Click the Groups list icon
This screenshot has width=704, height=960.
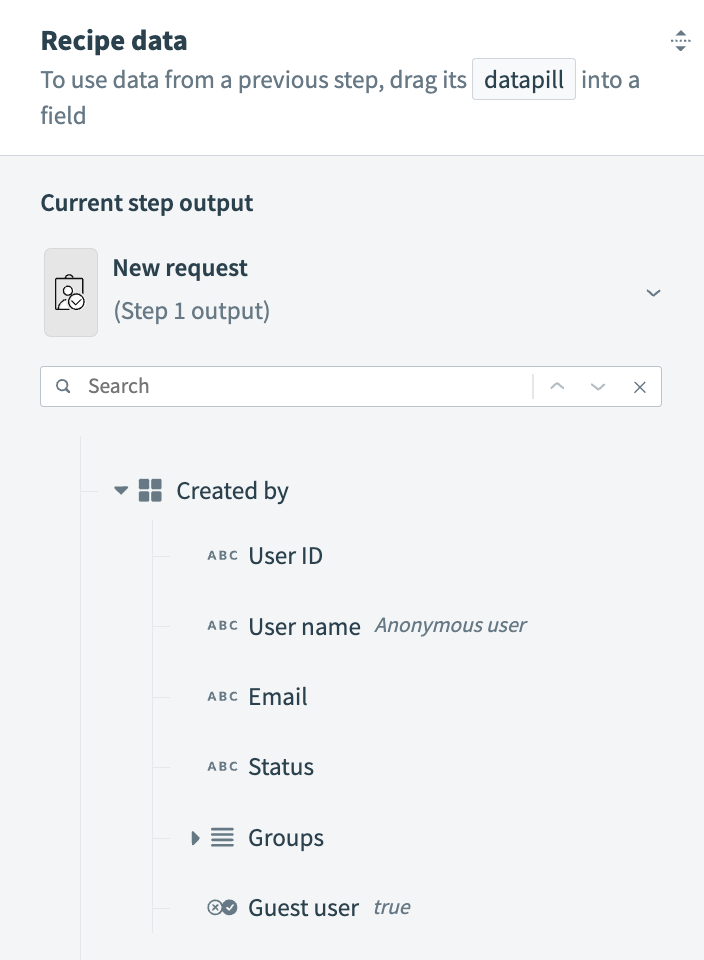[222, 838]
